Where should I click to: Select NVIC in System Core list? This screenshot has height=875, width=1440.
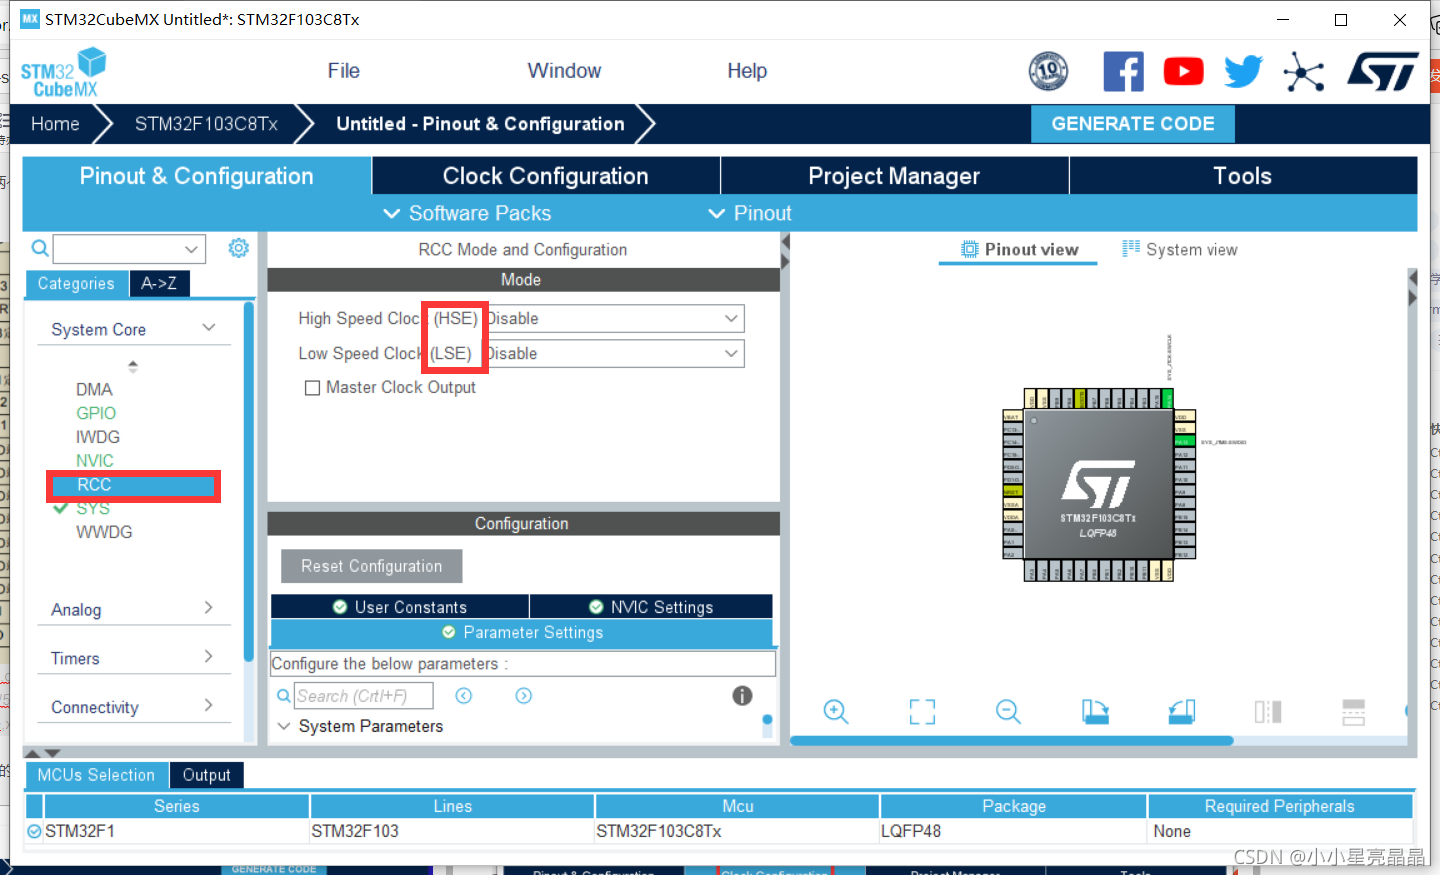coord(95,461)
